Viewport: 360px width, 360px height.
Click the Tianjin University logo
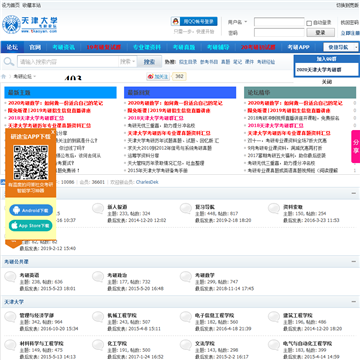(30, 24)
